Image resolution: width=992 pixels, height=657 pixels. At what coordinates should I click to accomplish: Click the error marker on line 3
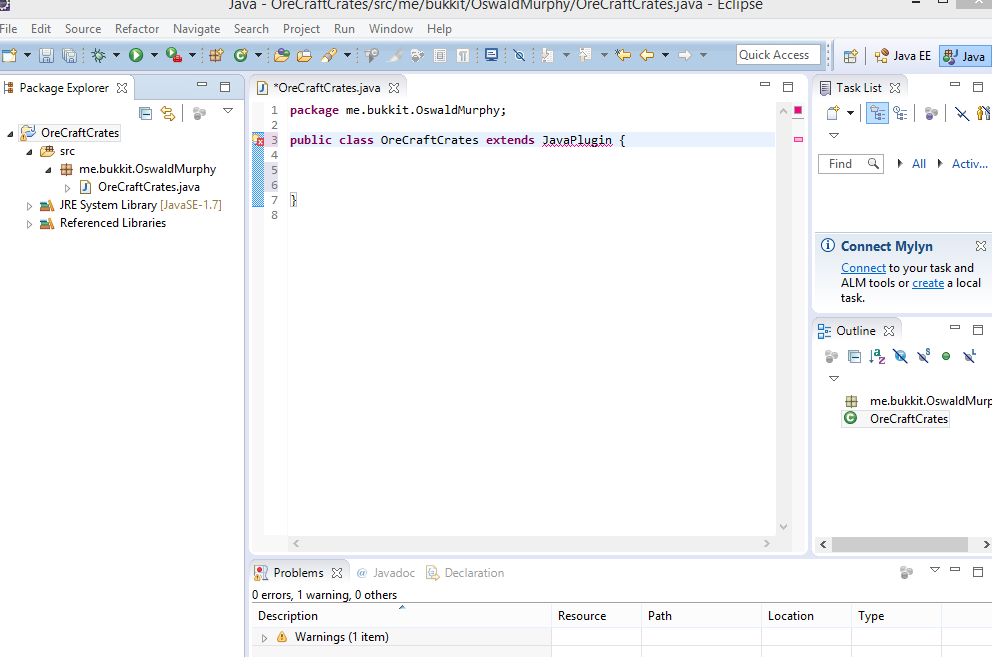(258, 140)
